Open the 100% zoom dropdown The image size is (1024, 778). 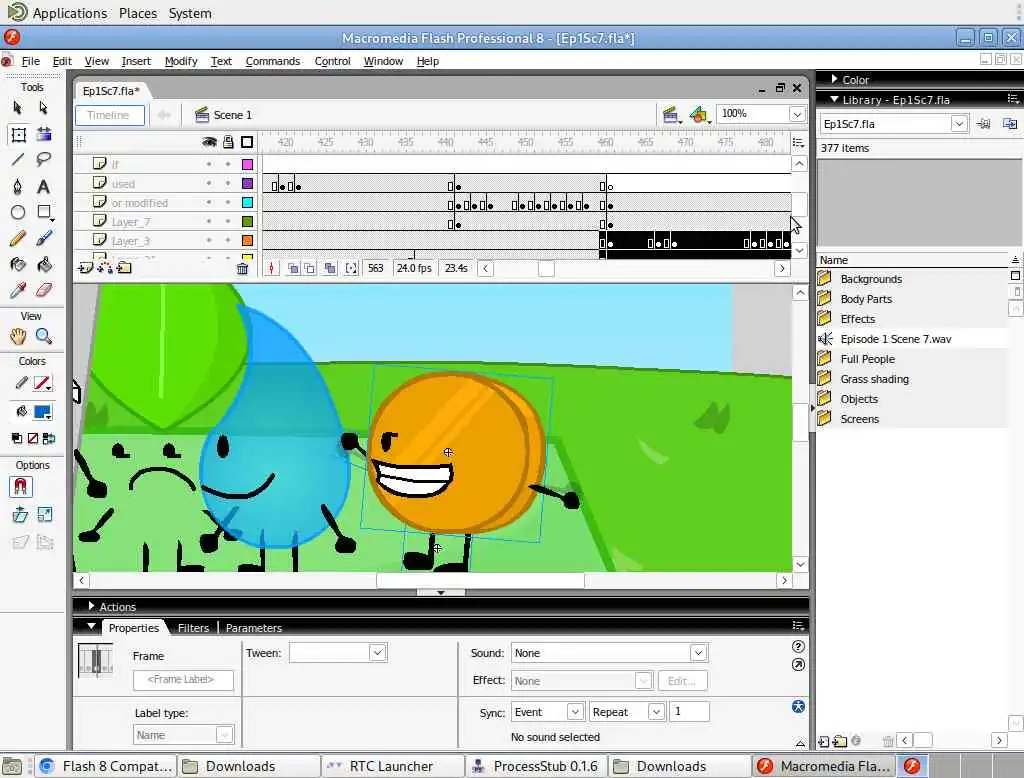(x=797, y=114)
